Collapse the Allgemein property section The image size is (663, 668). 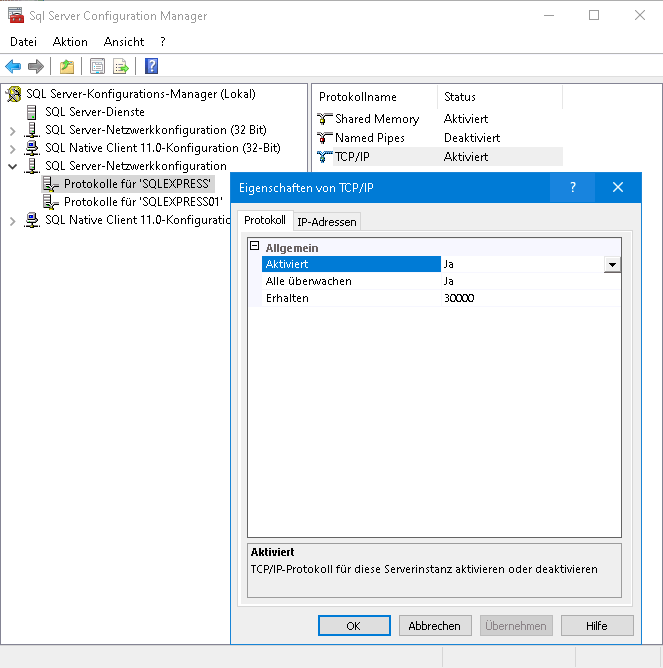[x=255, y=247]
